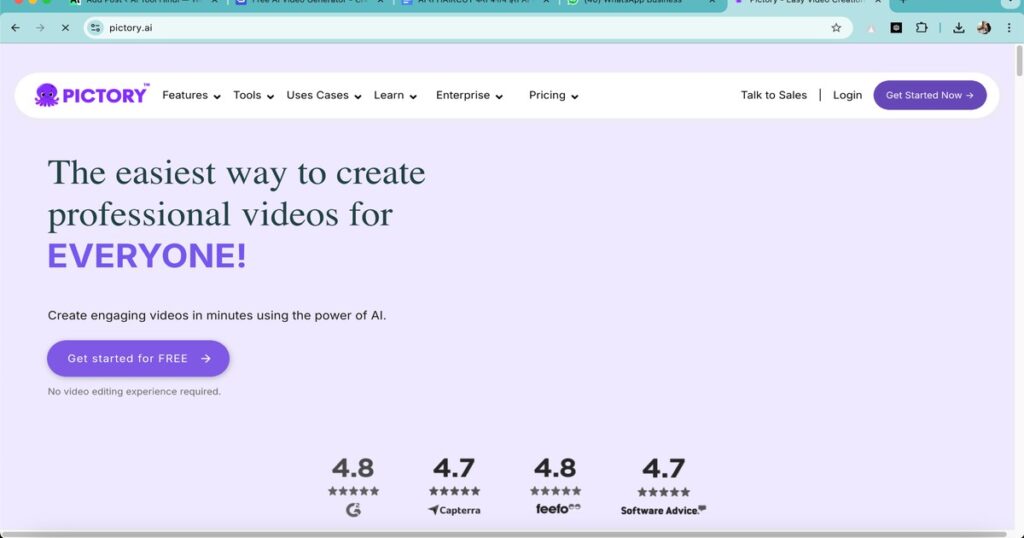Image resolution: width=1024 pixels, height=538 pixels.
Task: Open the browser extensions puzzle icon
Action: click(x=921, y=27)
